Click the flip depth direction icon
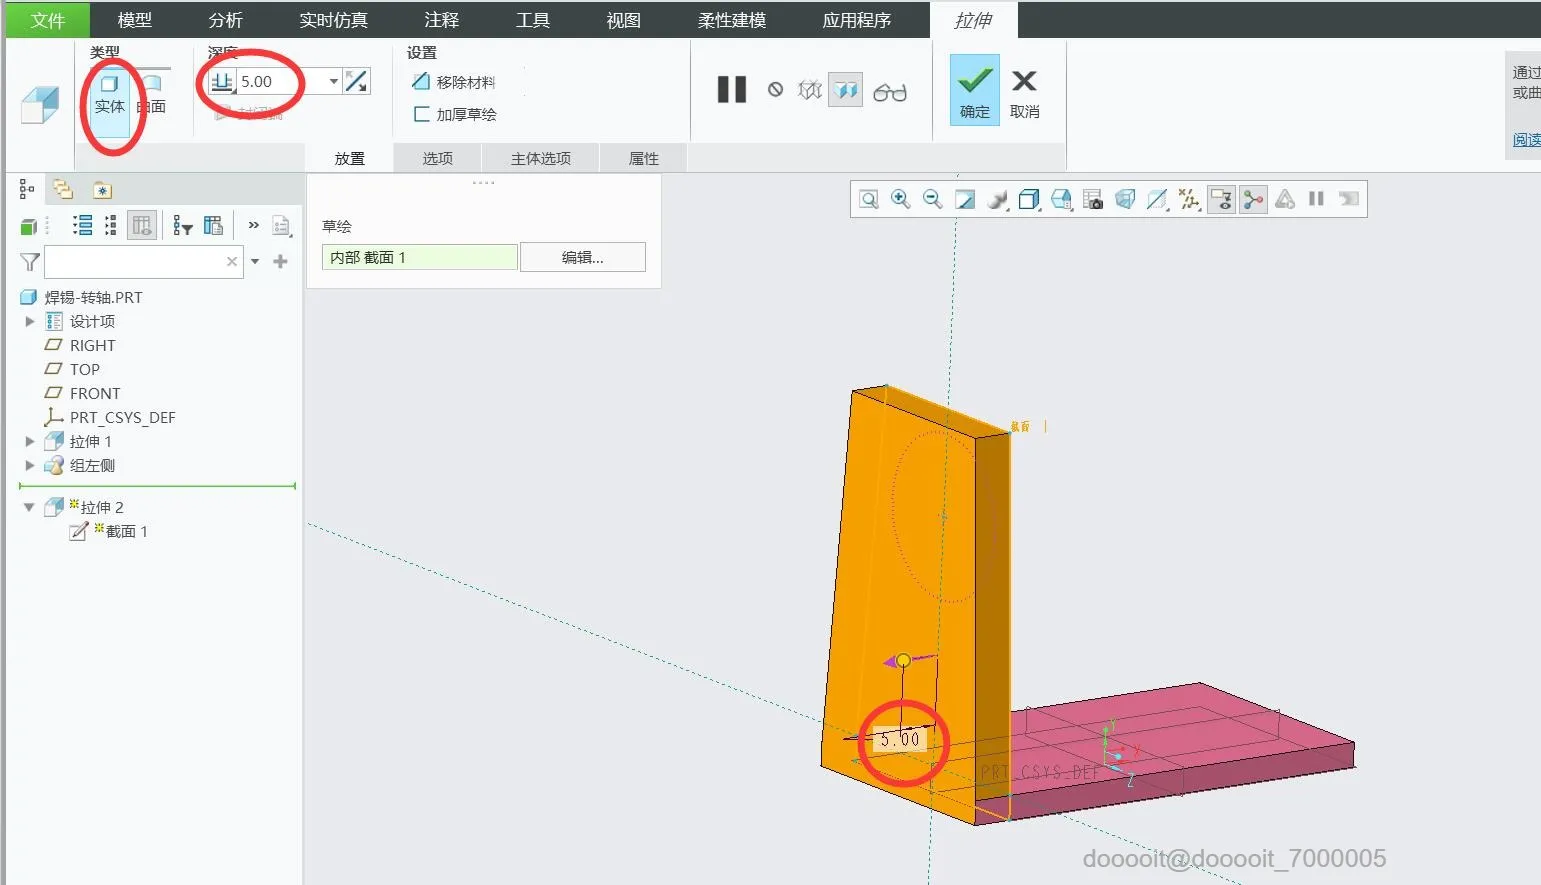The image size is (1541, 885). [356, 82]
